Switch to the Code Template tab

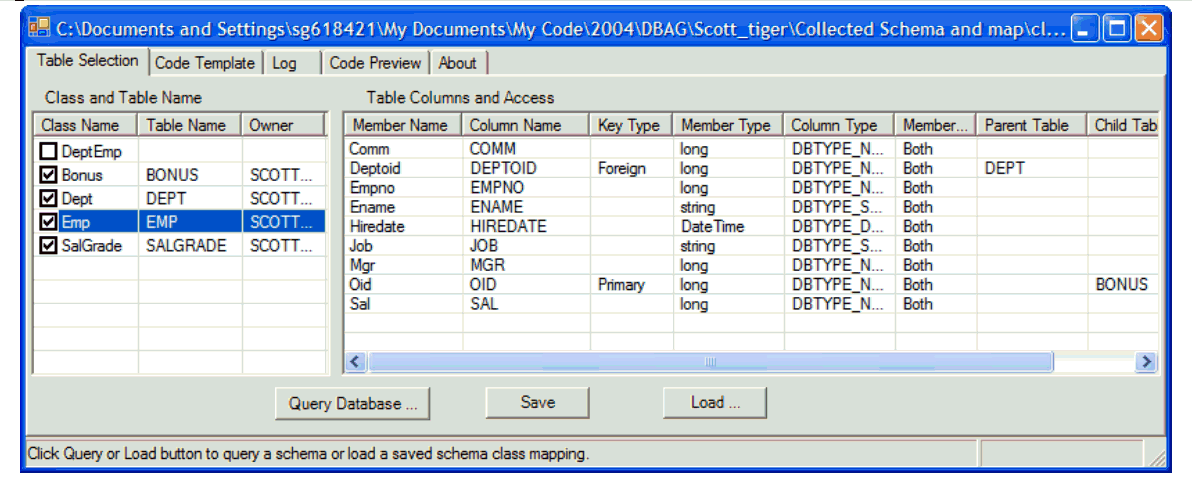[205, 63]
